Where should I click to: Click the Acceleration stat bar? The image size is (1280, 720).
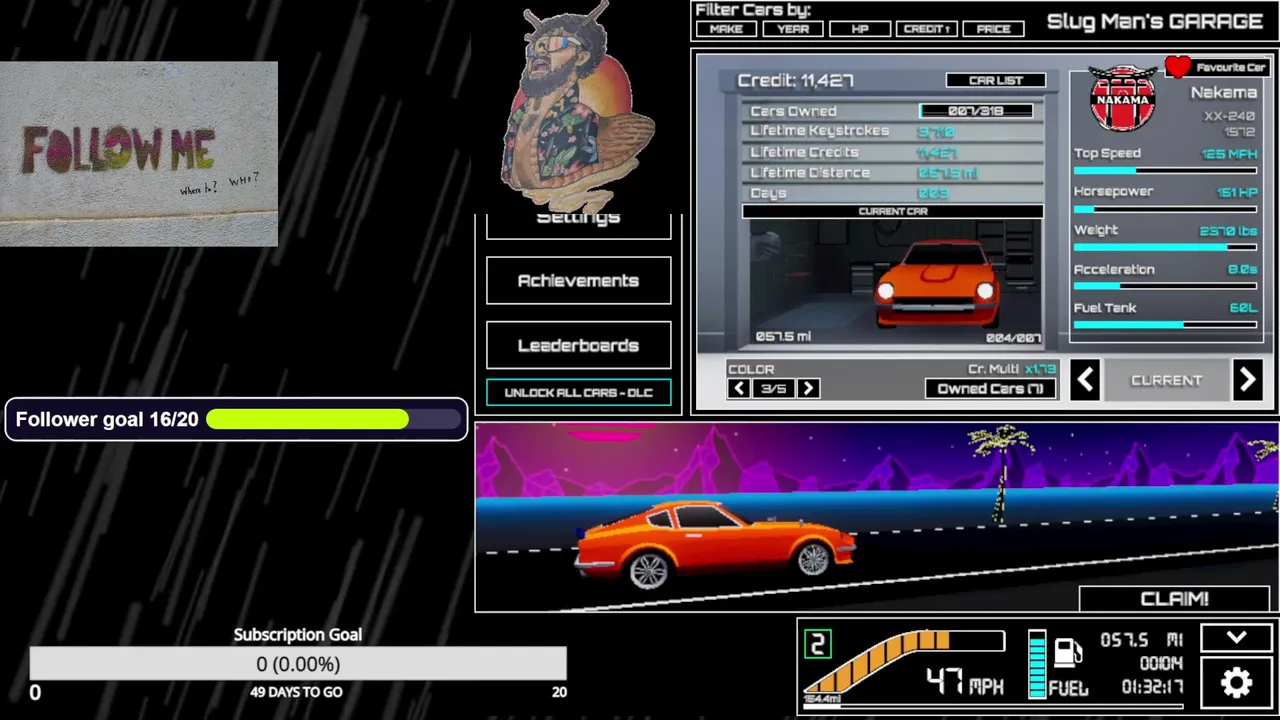tap(1165, 286)
